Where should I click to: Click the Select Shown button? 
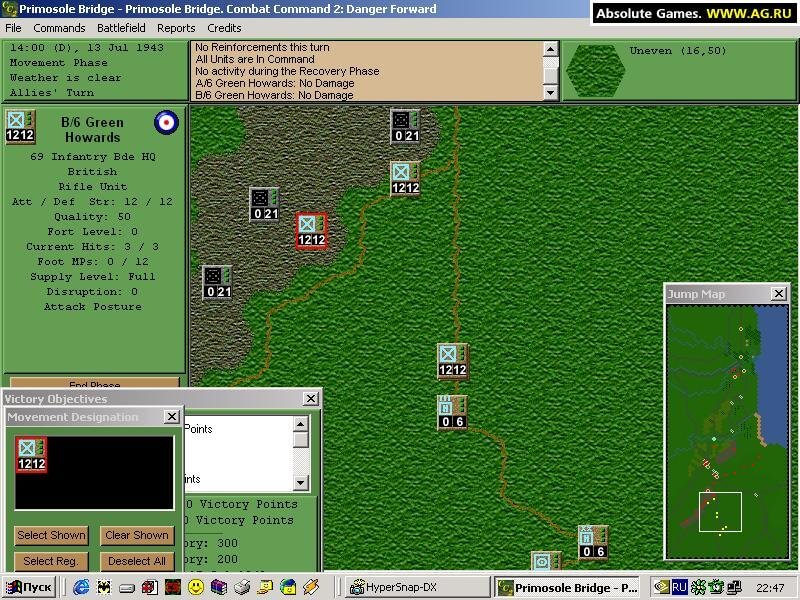(51, 535)
